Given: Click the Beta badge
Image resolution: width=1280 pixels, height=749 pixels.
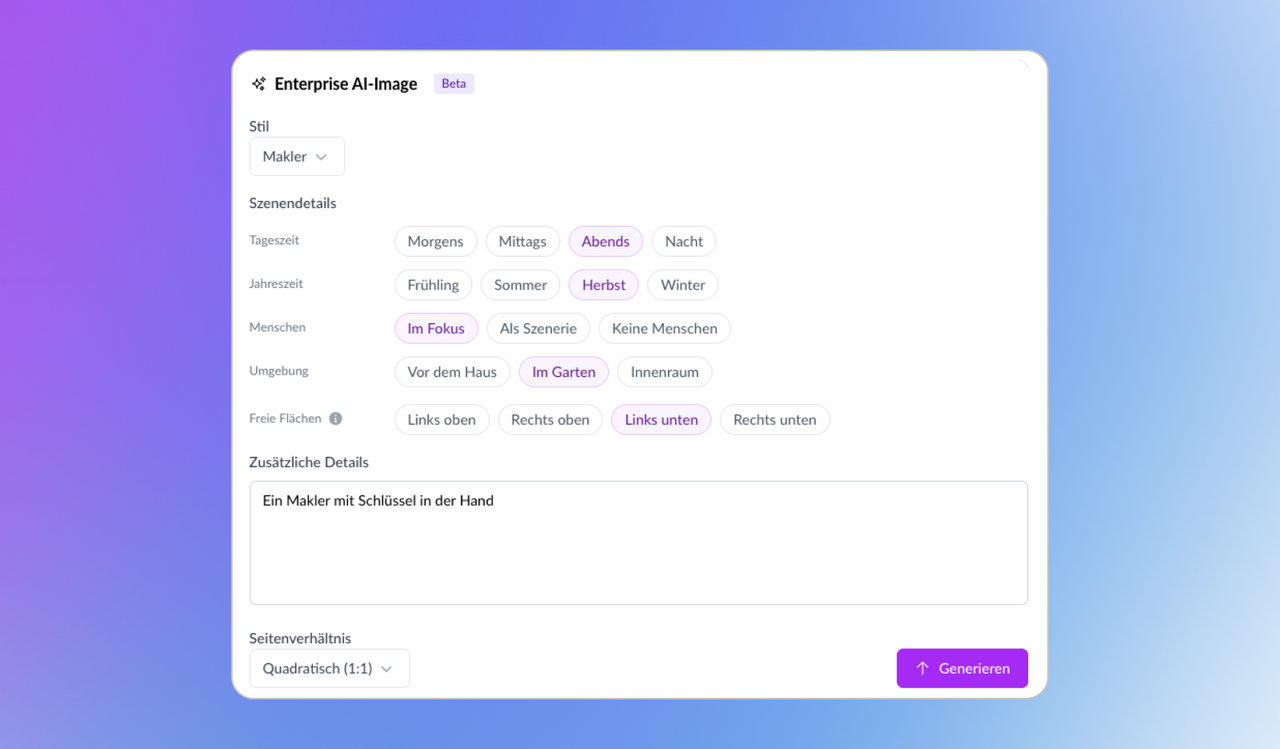Looking at the screenshot, I should [x=454, y=84].
